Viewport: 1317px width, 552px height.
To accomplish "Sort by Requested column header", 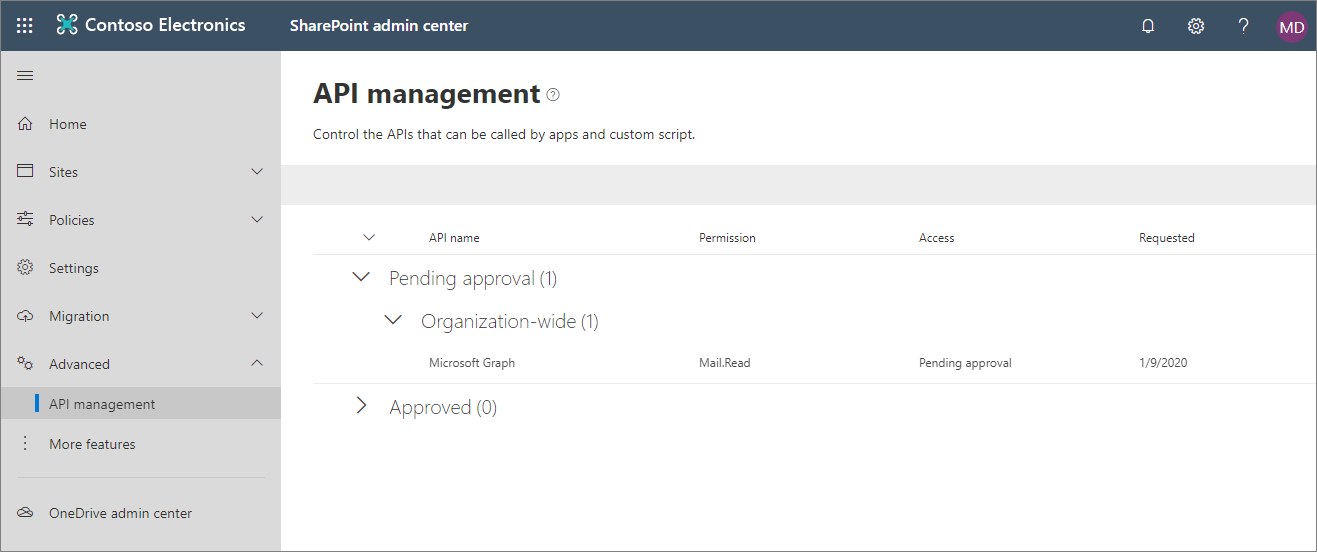I will coord(1167,238).
